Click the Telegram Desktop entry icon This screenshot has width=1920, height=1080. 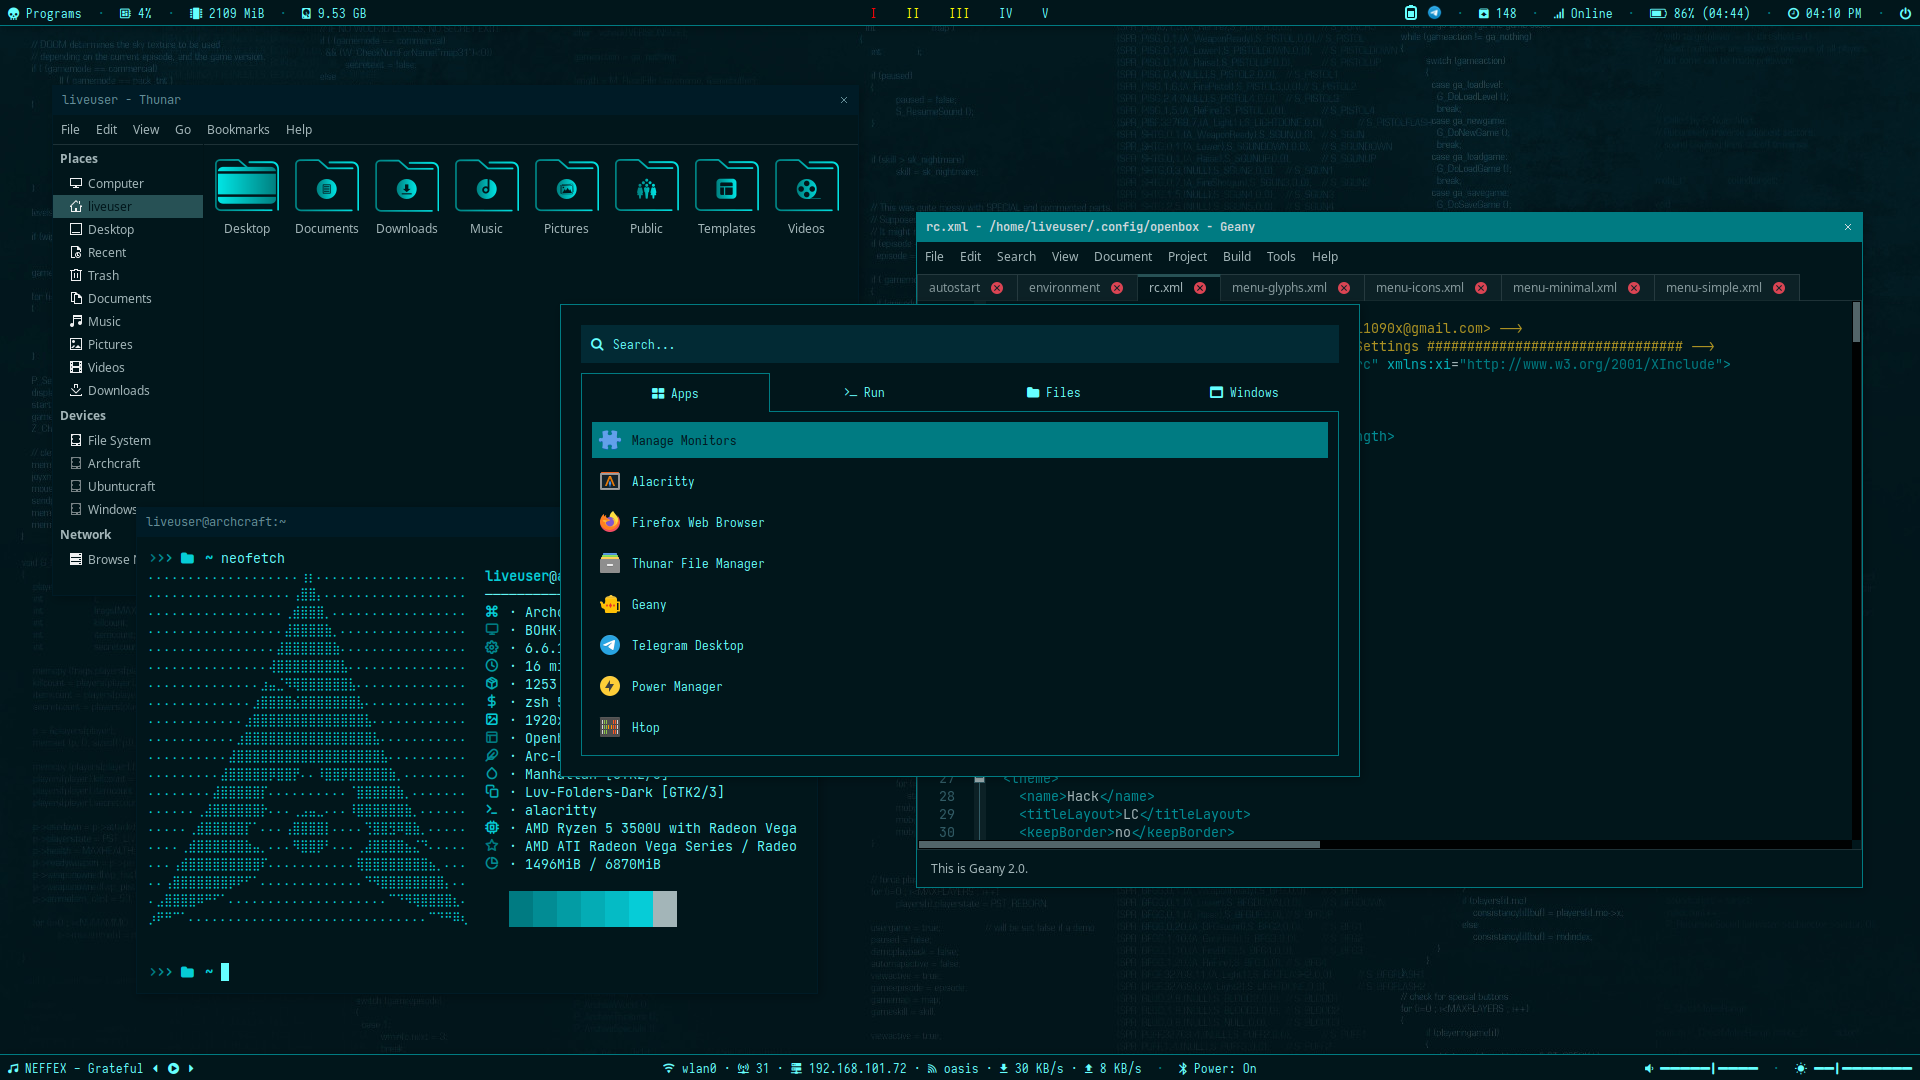click(x=609, y=645)
